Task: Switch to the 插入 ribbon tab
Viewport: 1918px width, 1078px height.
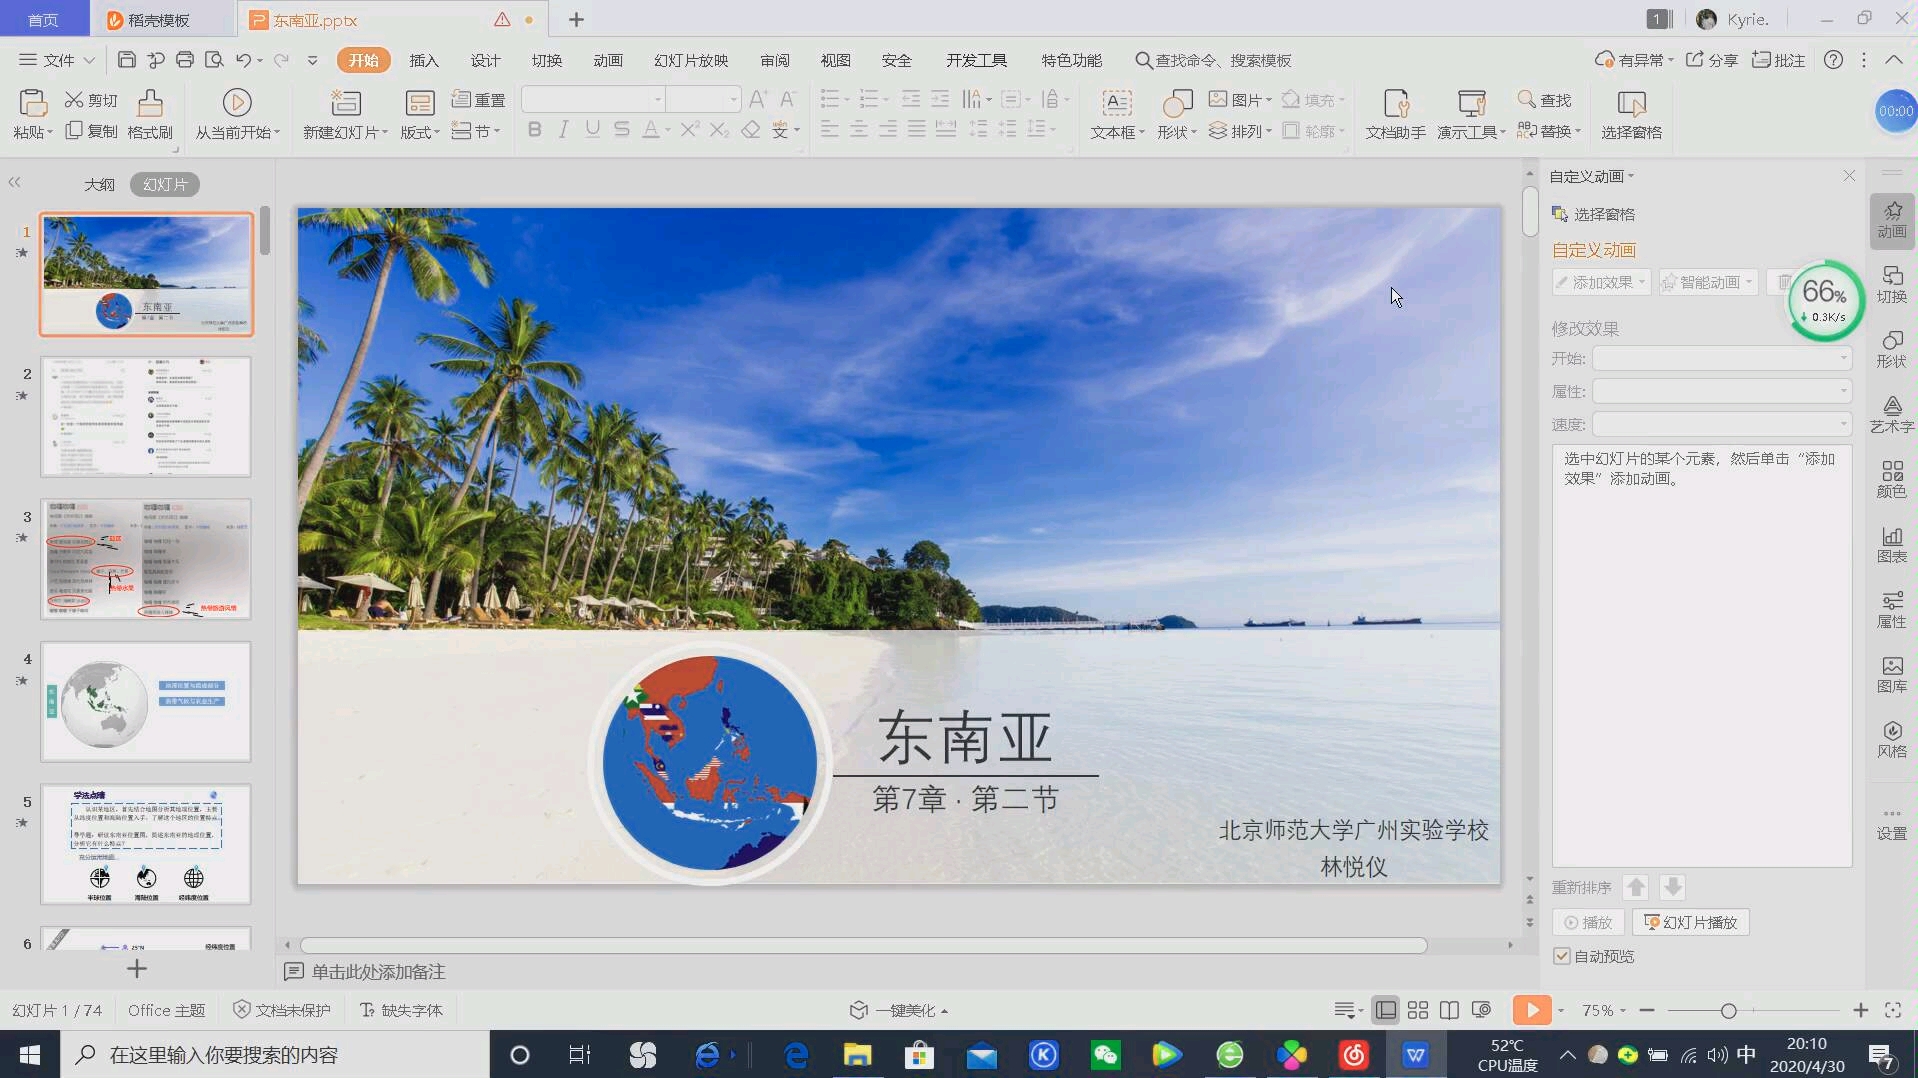Action: point(424,60)
